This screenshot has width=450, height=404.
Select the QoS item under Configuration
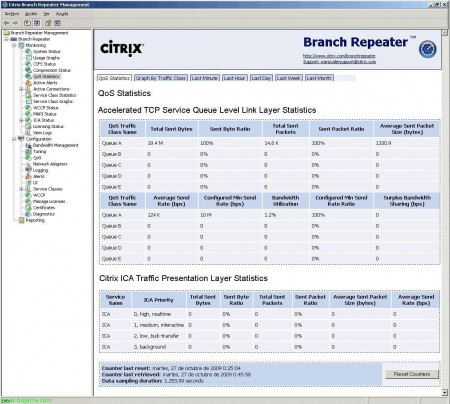point(37,158)
